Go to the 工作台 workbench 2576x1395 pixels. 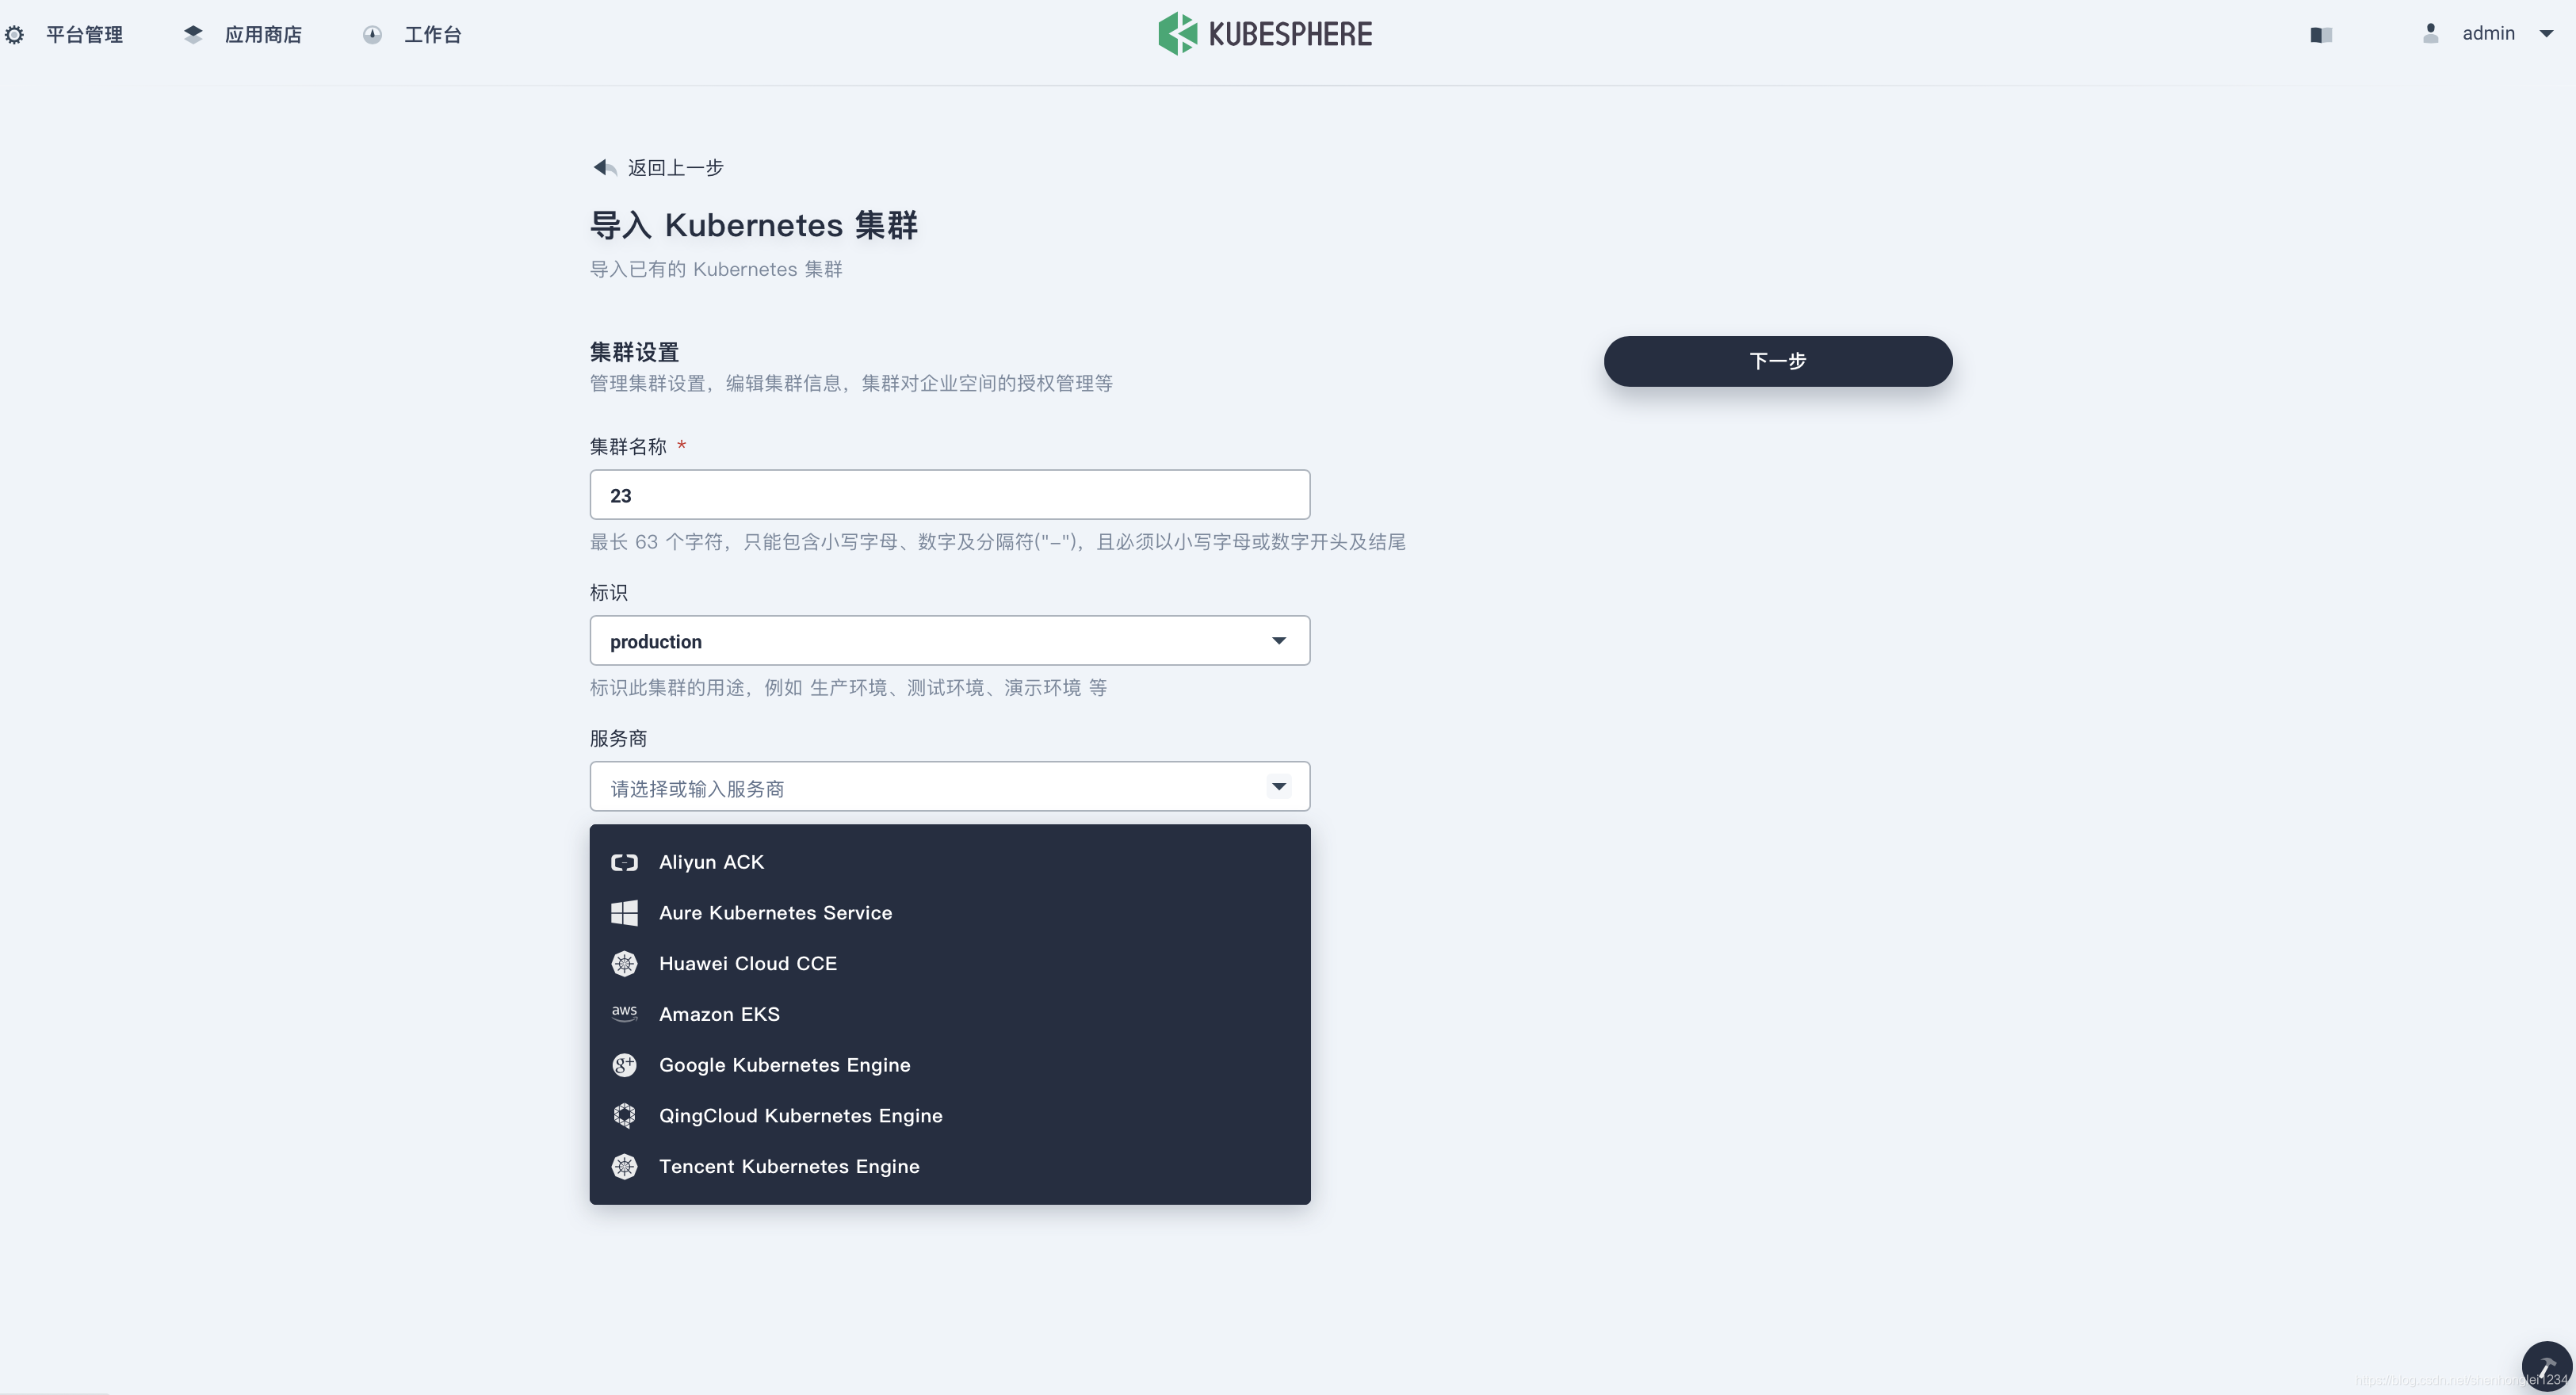[432, 35]
